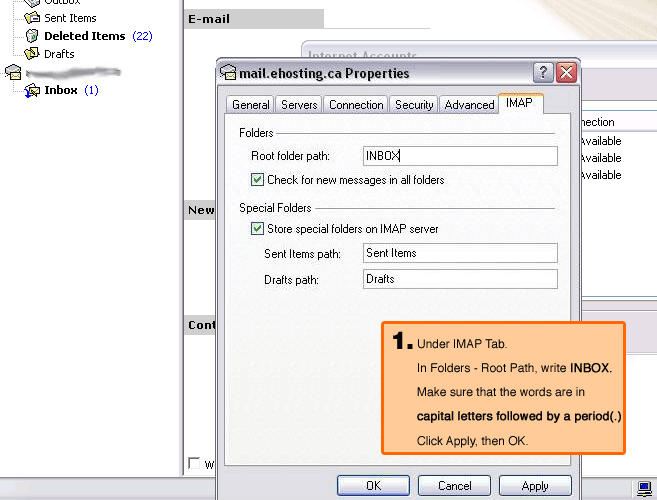The image size is (657, 500).
Task: Click the Apply button
Action: [x=535, y=486]
